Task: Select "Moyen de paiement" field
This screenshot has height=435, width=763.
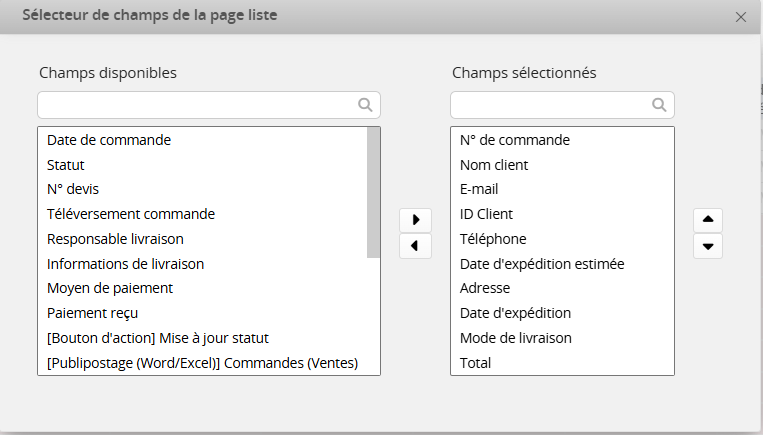Action: 110,288
